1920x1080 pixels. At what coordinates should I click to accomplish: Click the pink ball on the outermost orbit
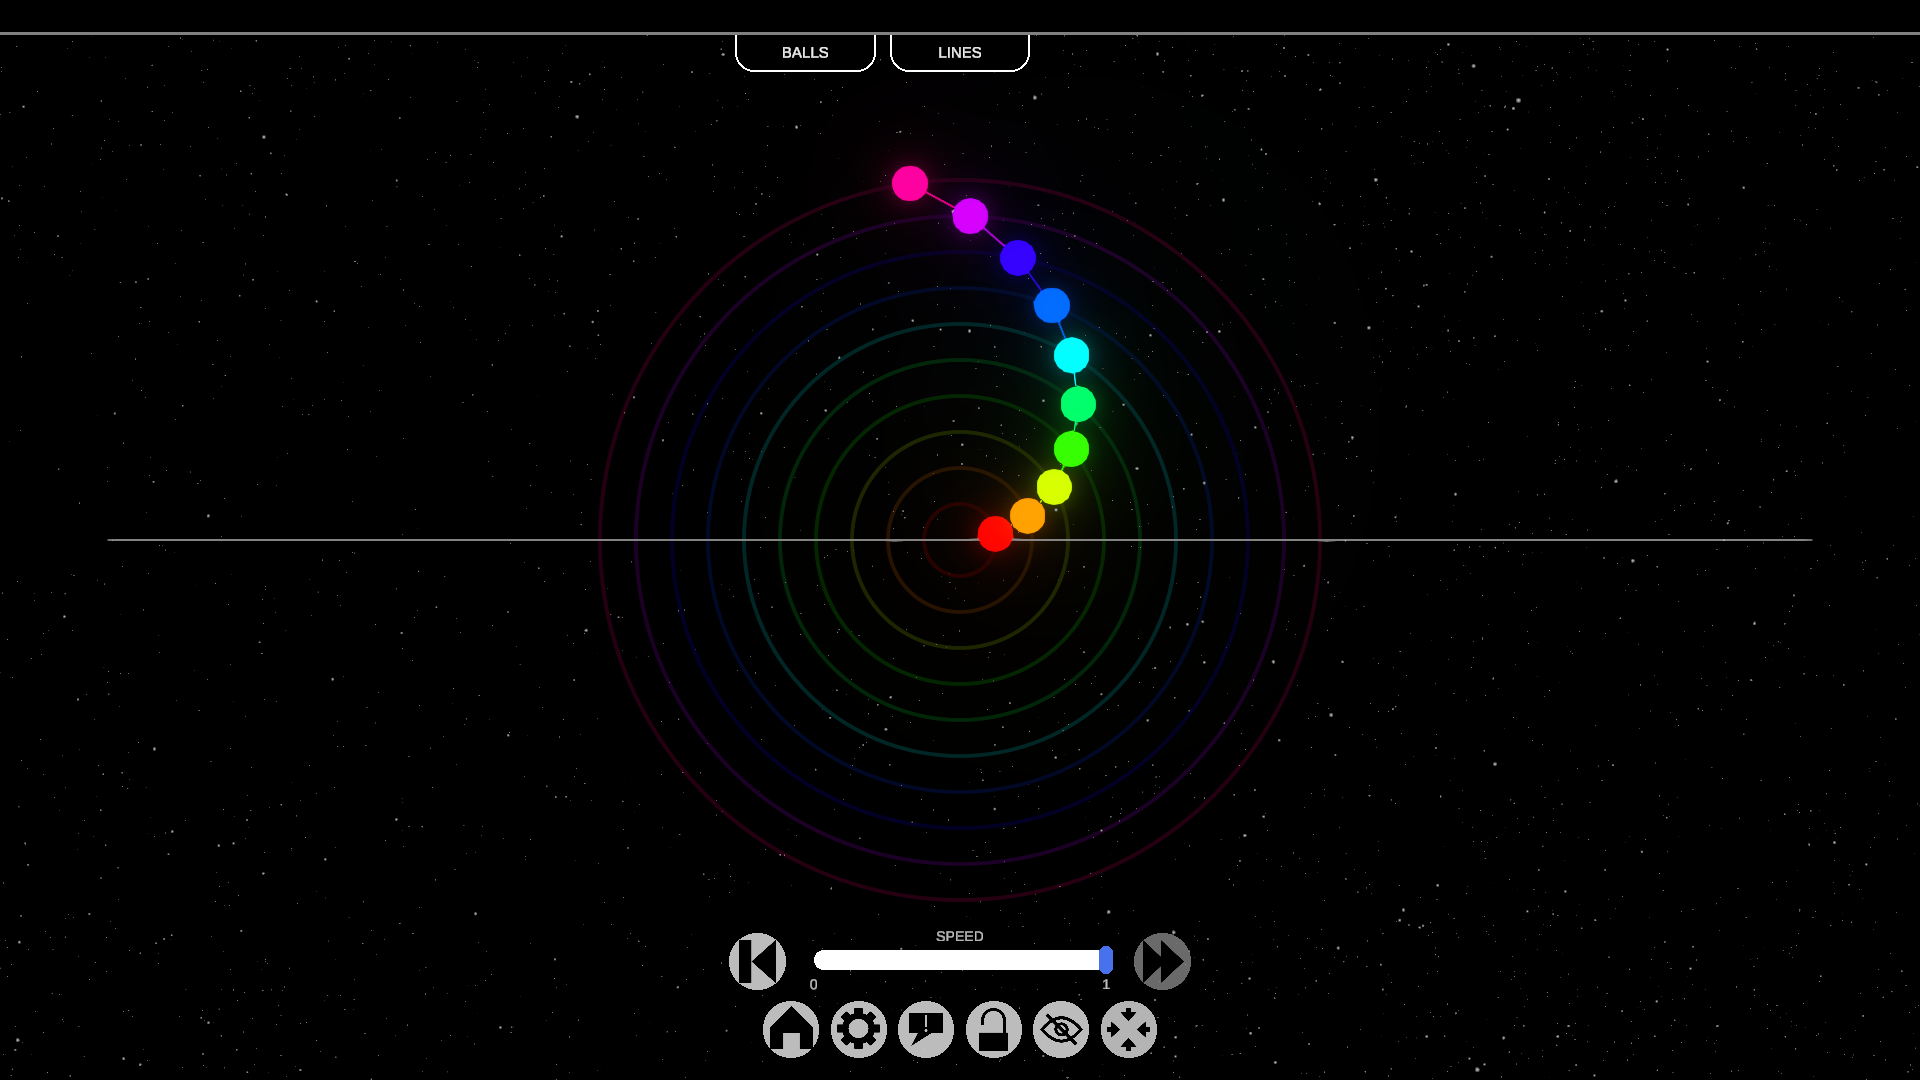pos(910,183)
